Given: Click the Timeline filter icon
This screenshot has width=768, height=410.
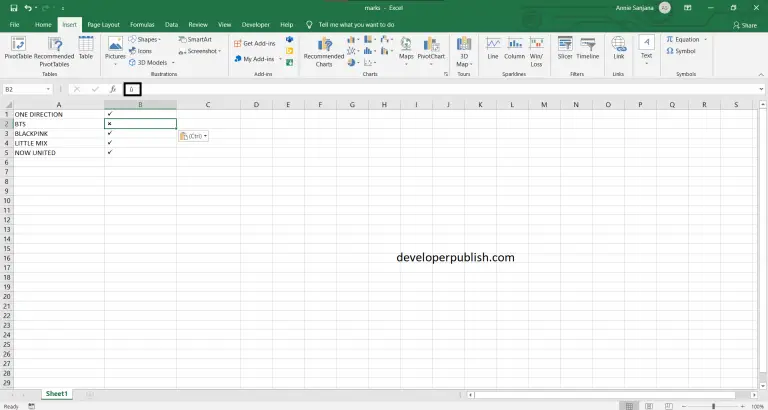Looking at the screenshot, I should click(x=587, y=49).
